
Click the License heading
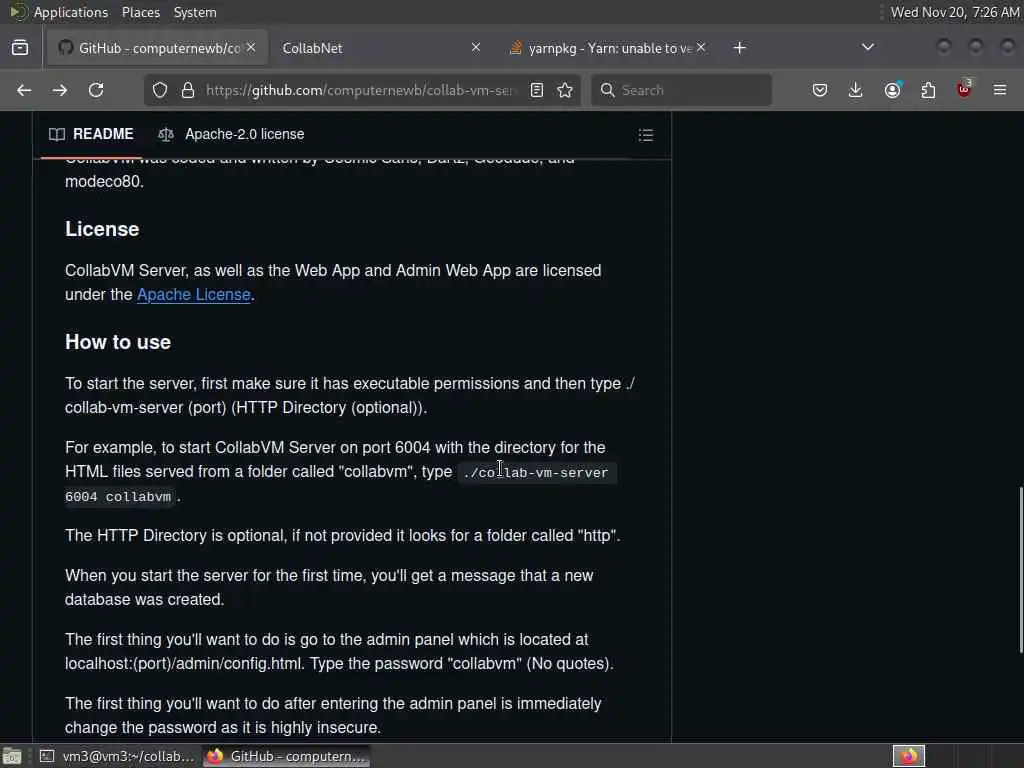(102, 229)
